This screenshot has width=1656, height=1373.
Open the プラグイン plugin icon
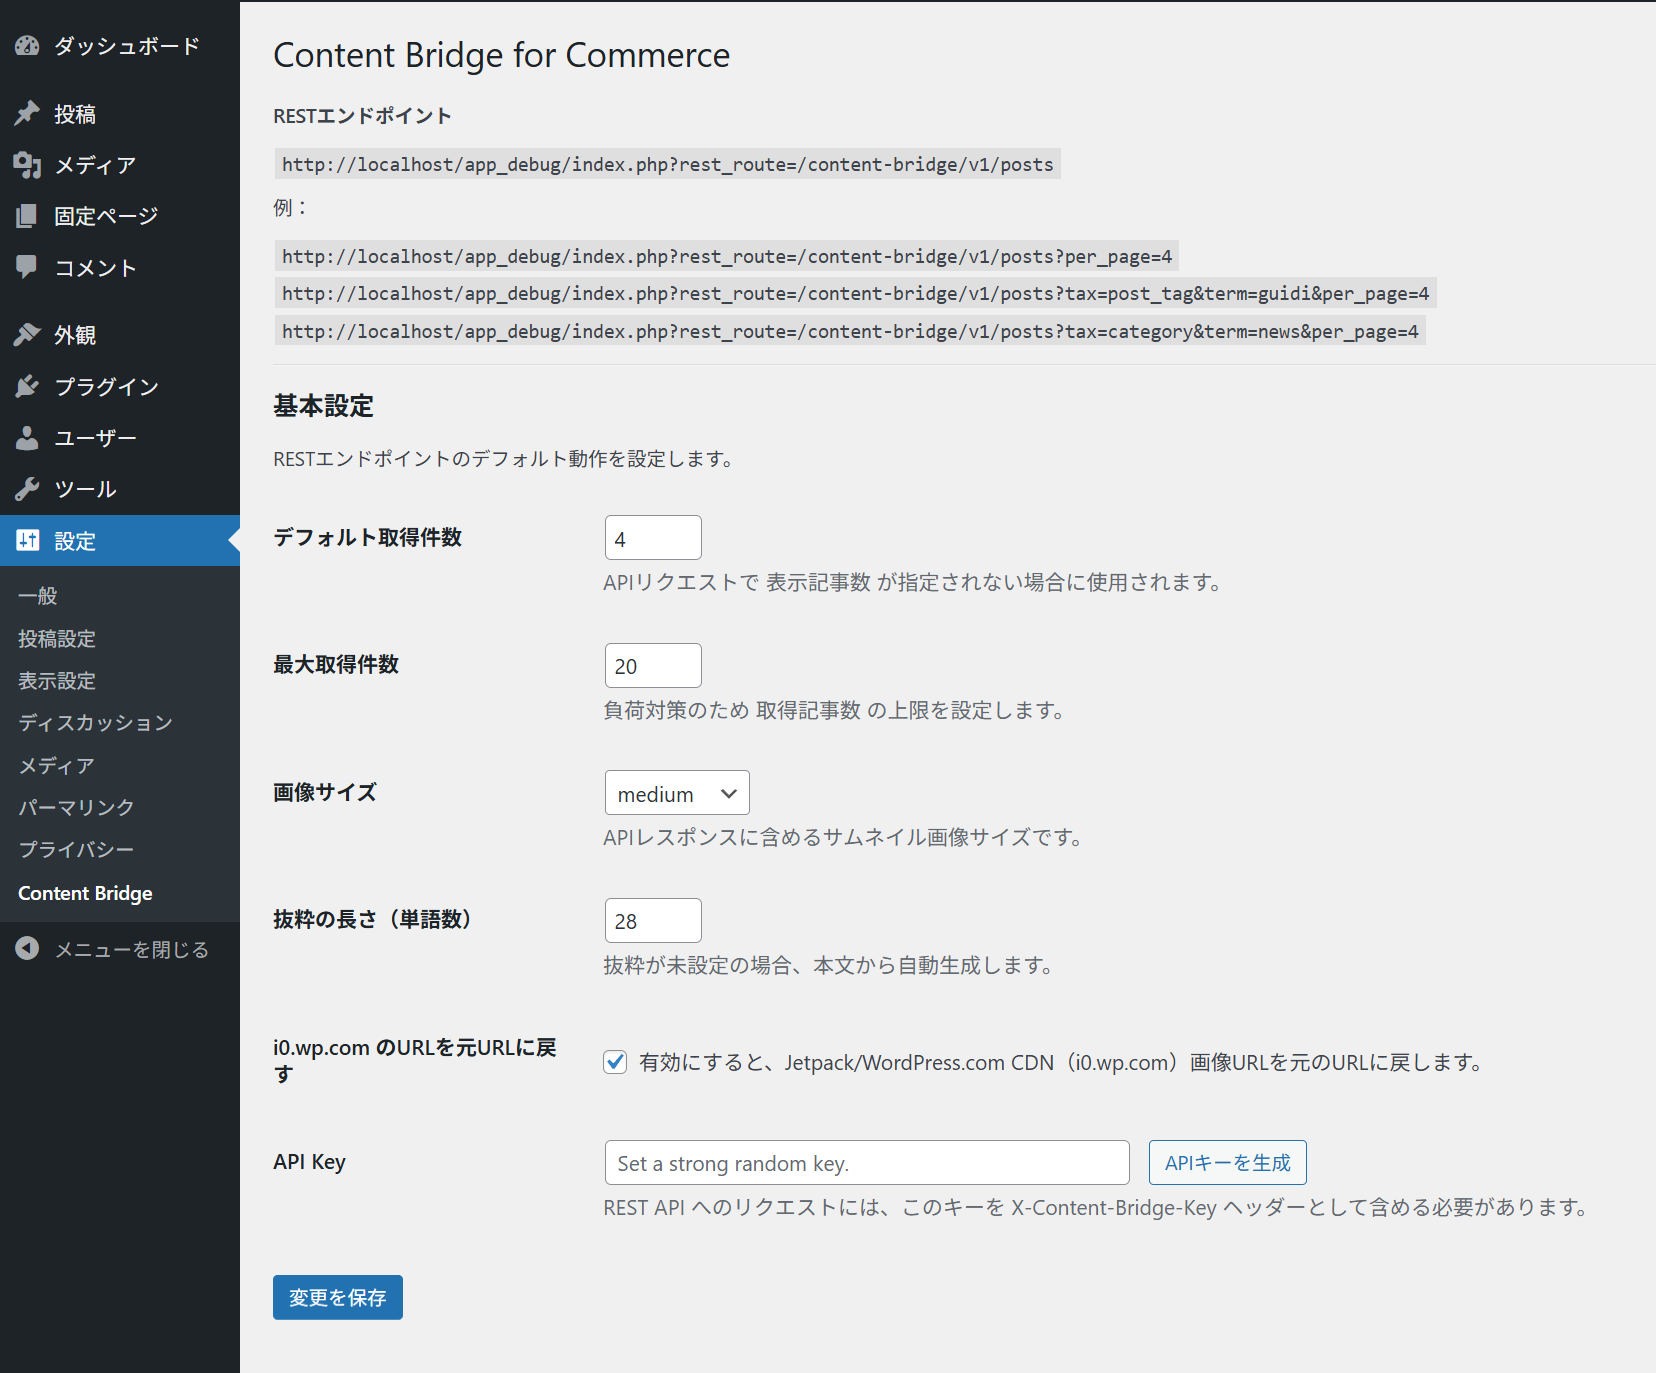27,386
